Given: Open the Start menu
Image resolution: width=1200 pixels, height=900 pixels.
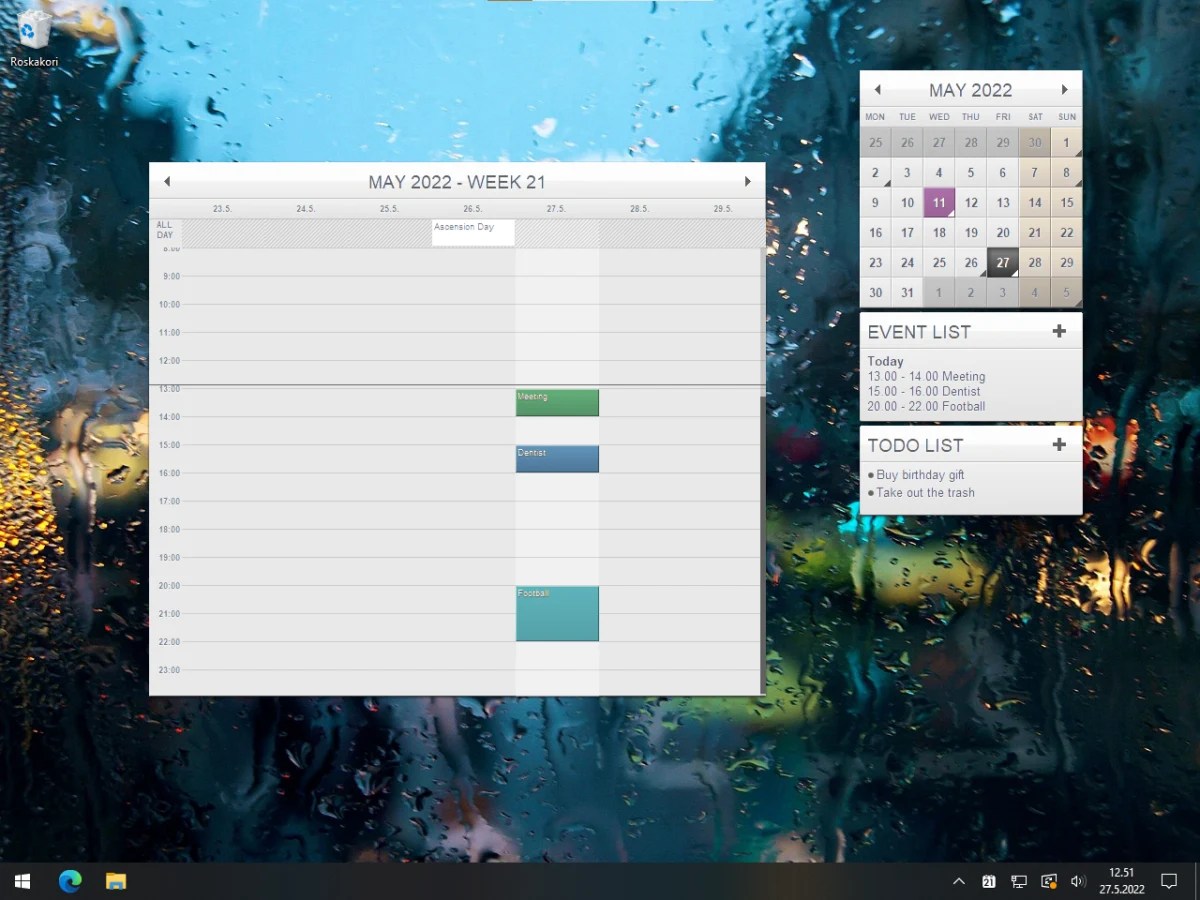Looking at the screenshot, I should 20,881.
